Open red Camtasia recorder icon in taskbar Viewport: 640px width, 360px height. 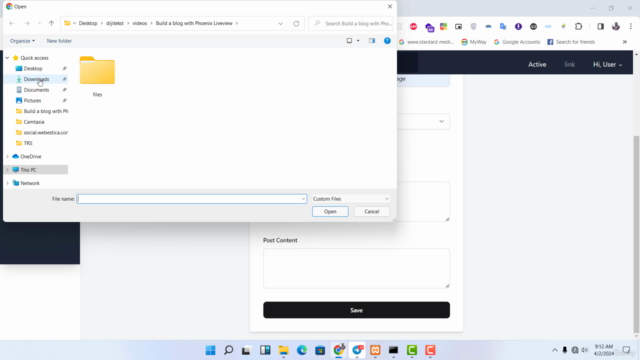(430, 350)
